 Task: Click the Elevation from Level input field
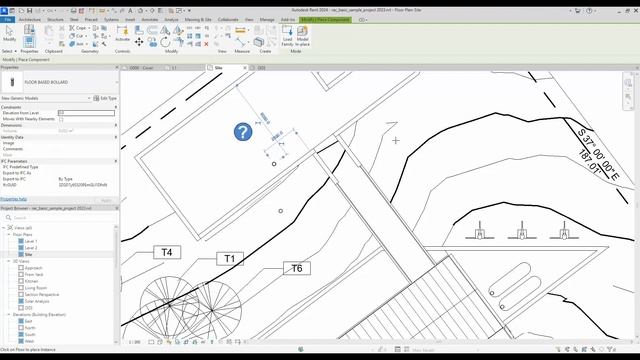86,113
